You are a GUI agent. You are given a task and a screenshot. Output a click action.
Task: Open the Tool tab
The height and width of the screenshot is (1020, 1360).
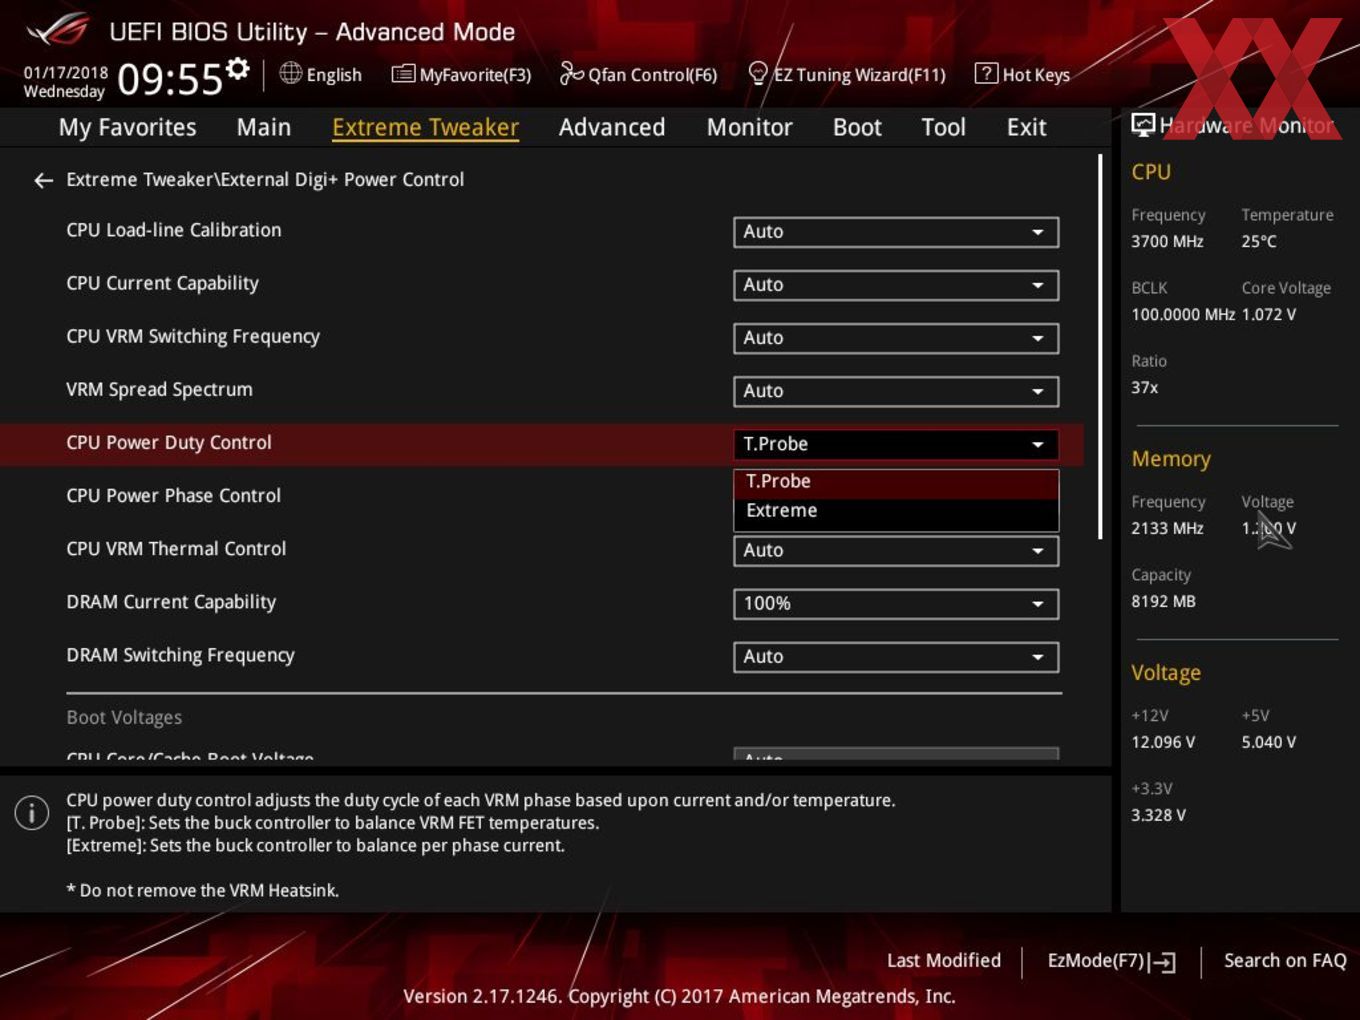(x=943, y=127)
